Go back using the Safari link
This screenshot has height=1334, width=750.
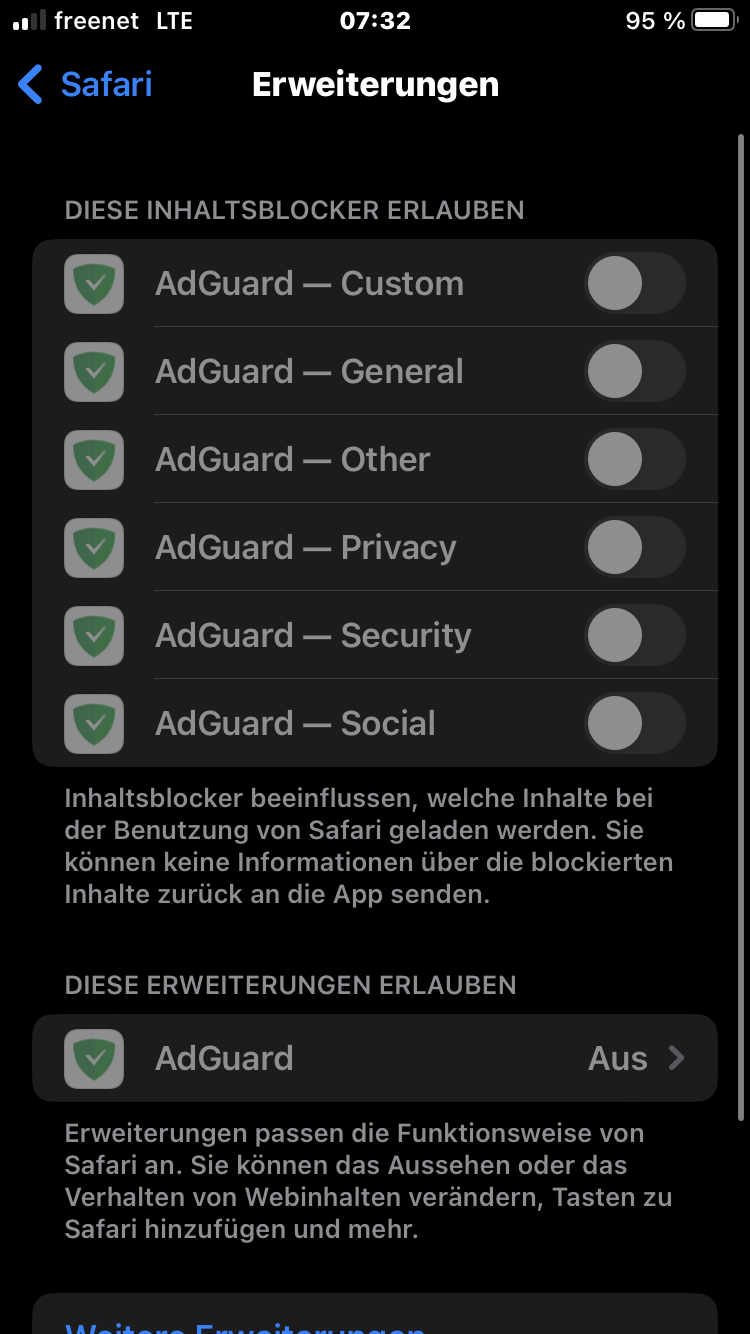(x=106, y=85)
